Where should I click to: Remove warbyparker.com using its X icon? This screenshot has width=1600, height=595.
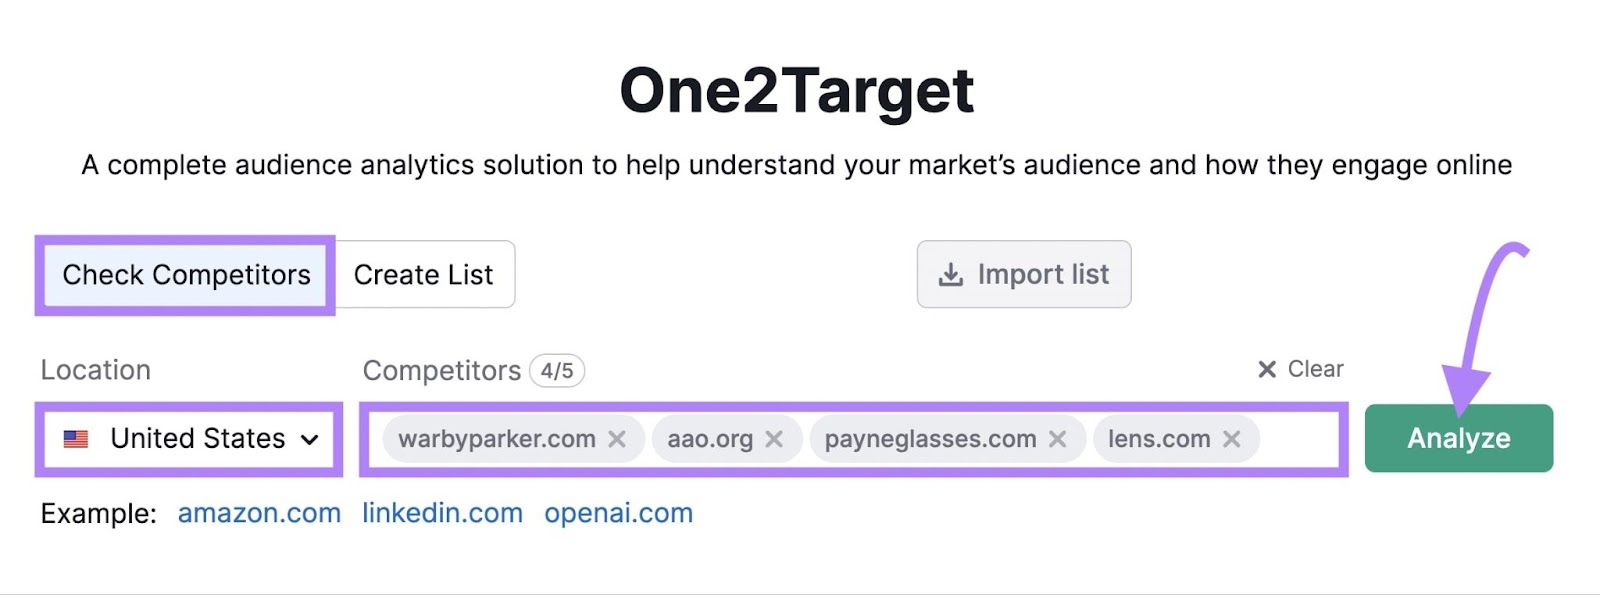[618, 438]
